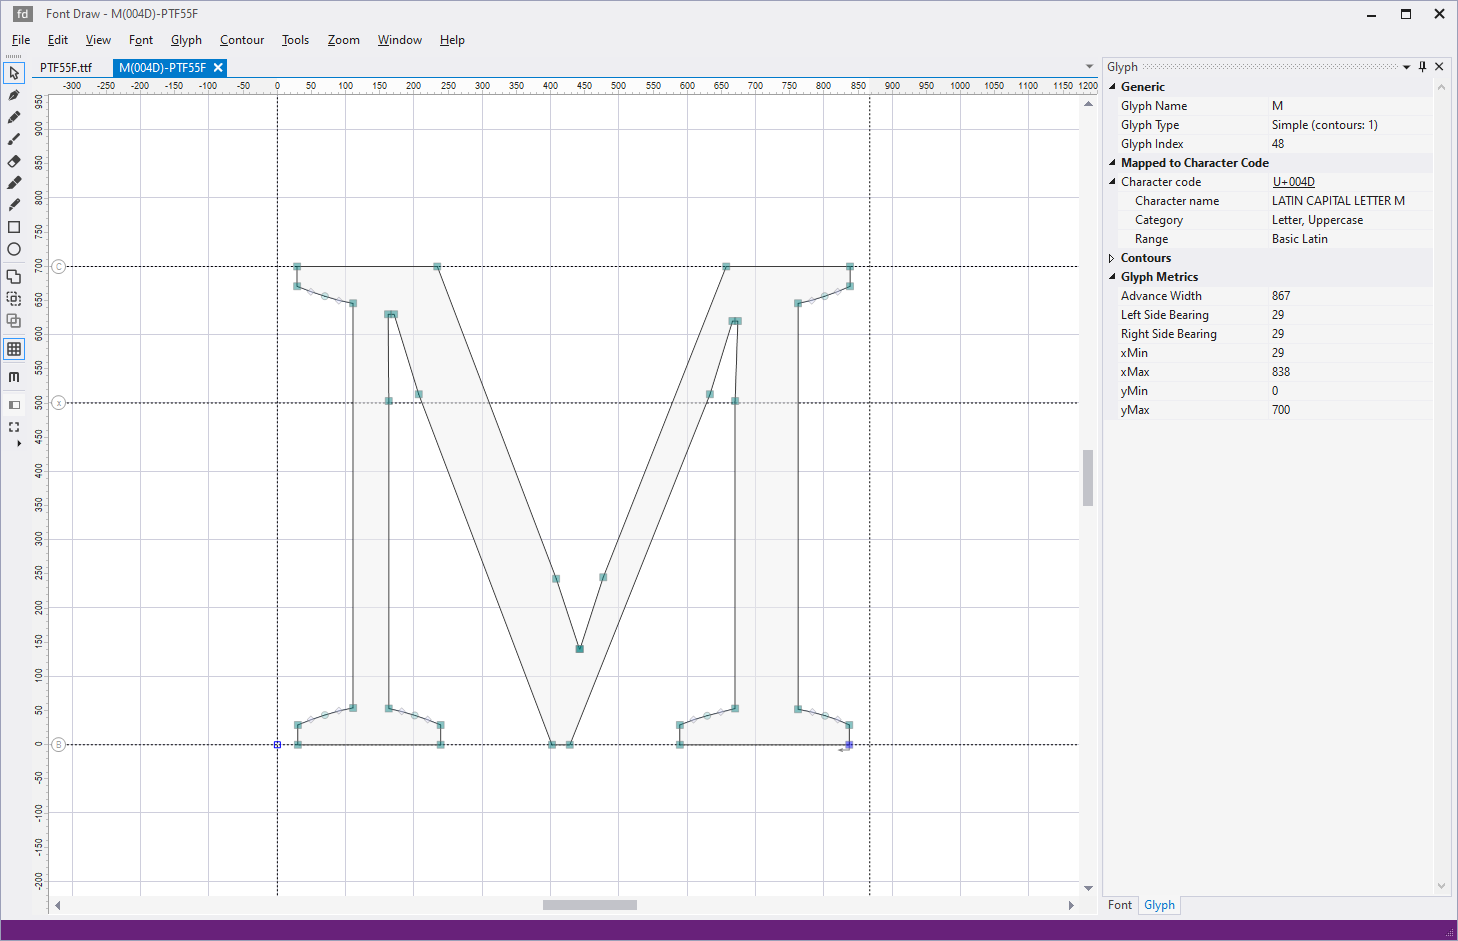The image size is (1458, 941).
Task: Click the intersecting squares icon
Action: click(x=14, y=321)
